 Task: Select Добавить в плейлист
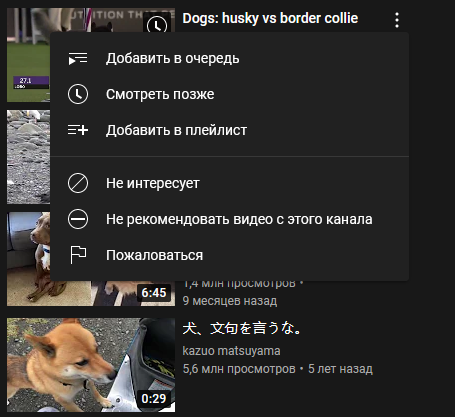click(230, 130)
